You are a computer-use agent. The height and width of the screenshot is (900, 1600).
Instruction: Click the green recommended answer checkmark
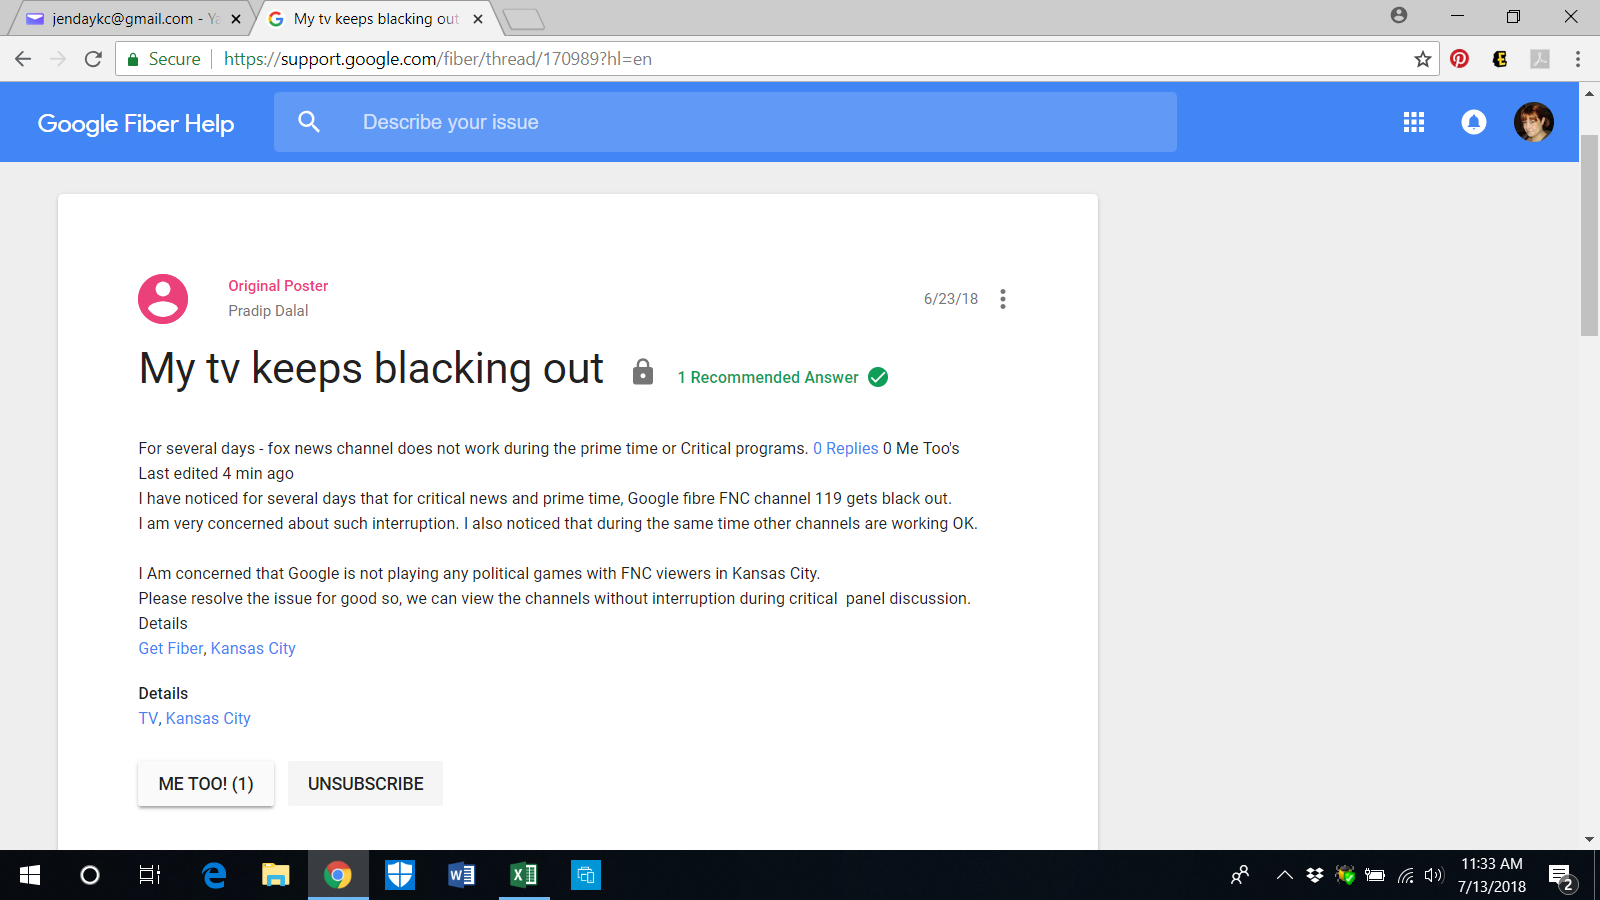(878, 377)
